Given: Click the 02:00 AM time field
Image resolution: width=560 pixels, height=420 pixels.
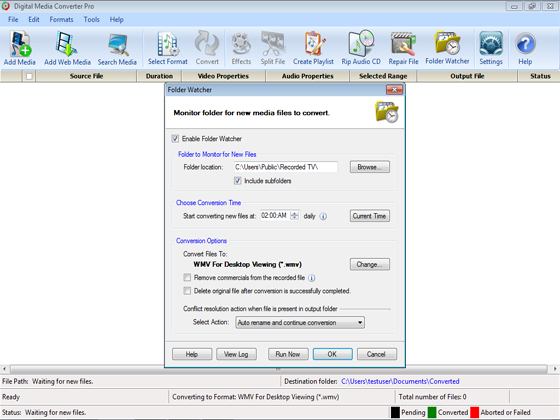Looking at the screenshot, I should 274,216.
